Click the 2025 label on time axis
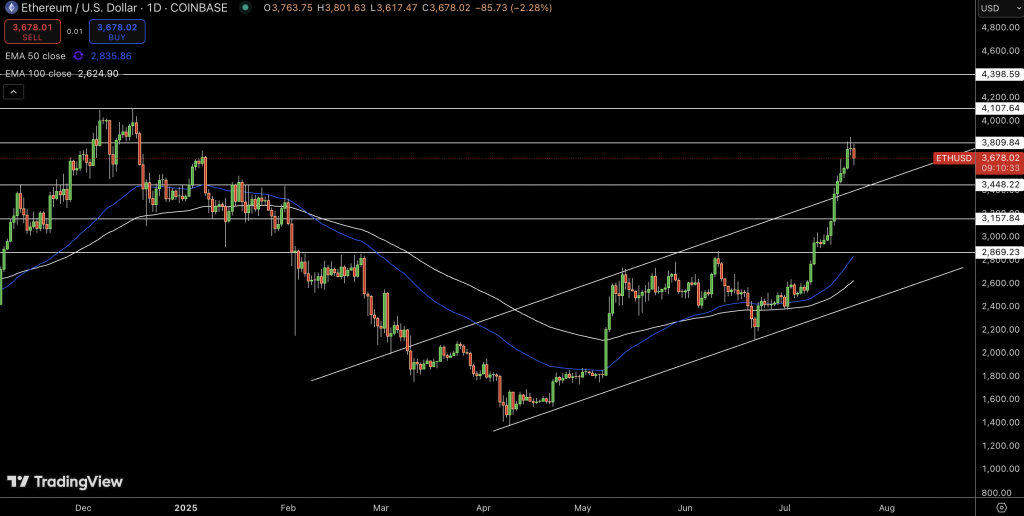This screenshot has height=516, width=1024. click(x=186, y=508)
